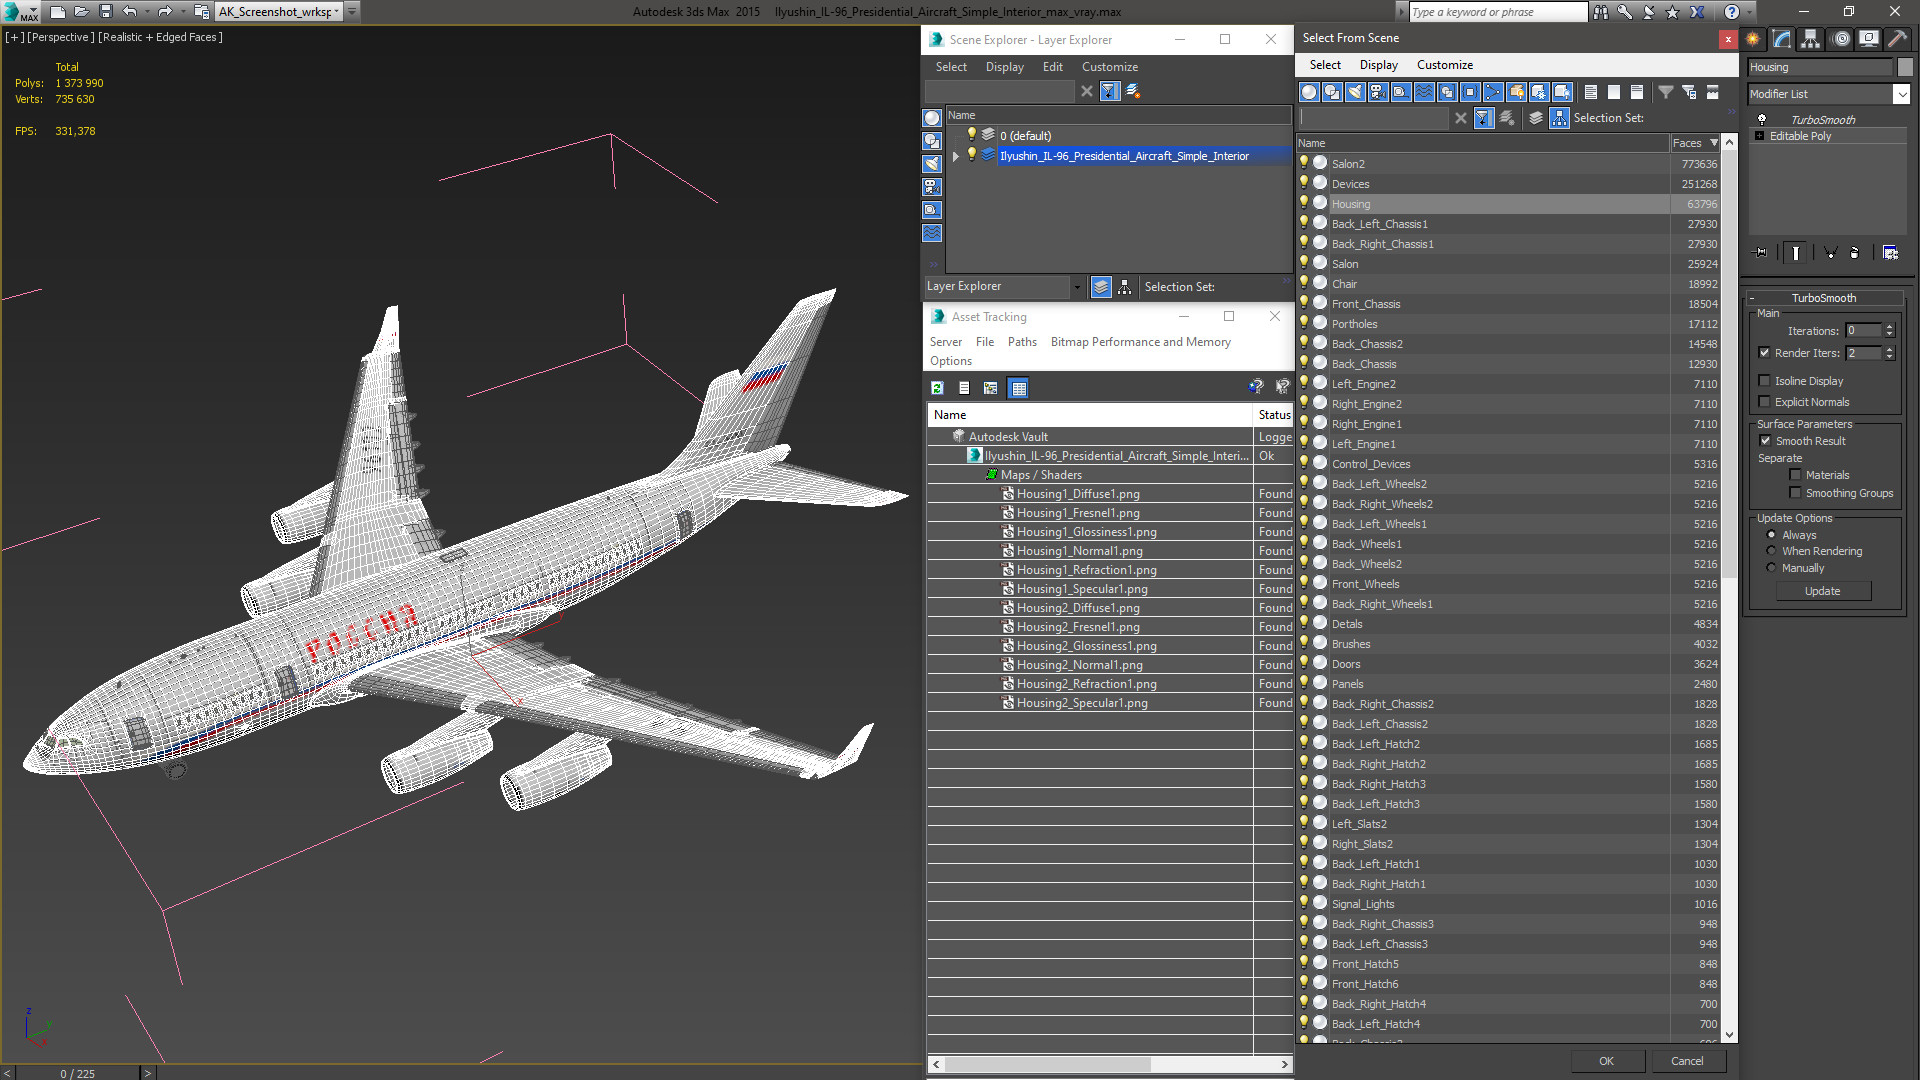Click Asset Tracking horizontal scrollbar
This screenshot has height=1080, width=1920.
1047,1064
